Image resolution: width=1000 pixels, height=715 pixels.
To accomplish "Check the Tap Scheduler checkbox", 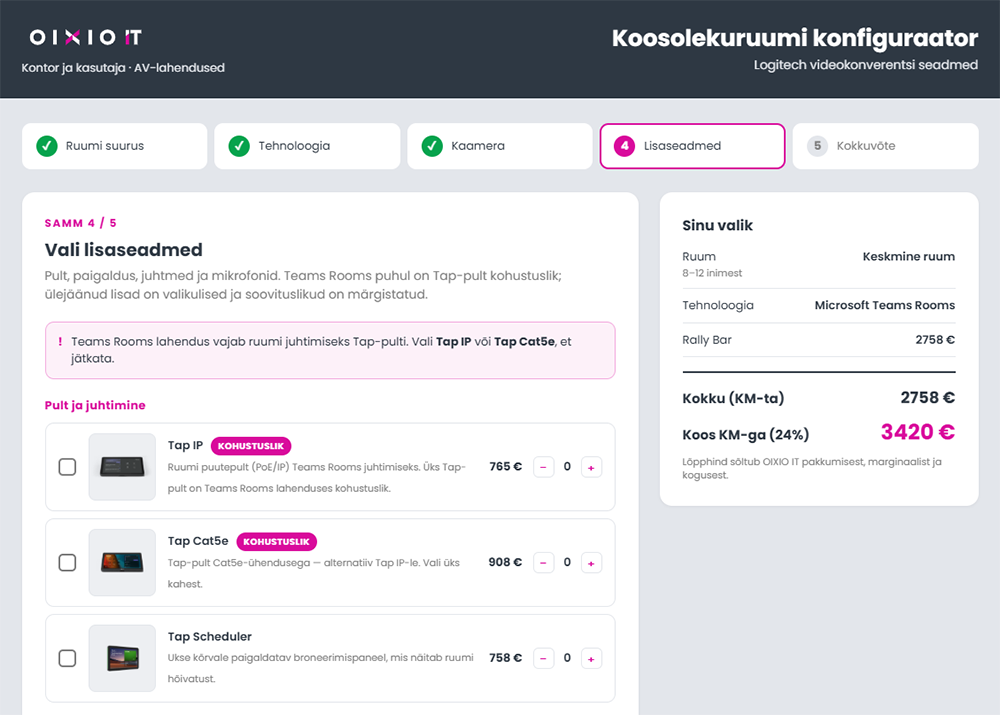I will point(67,658).
